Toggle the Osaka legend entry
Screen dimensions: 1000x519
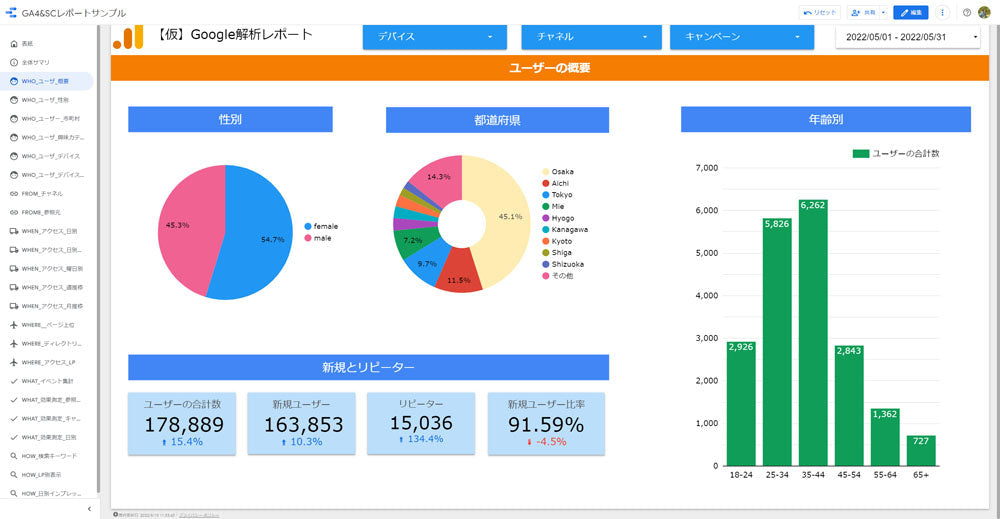coord(562,172)
